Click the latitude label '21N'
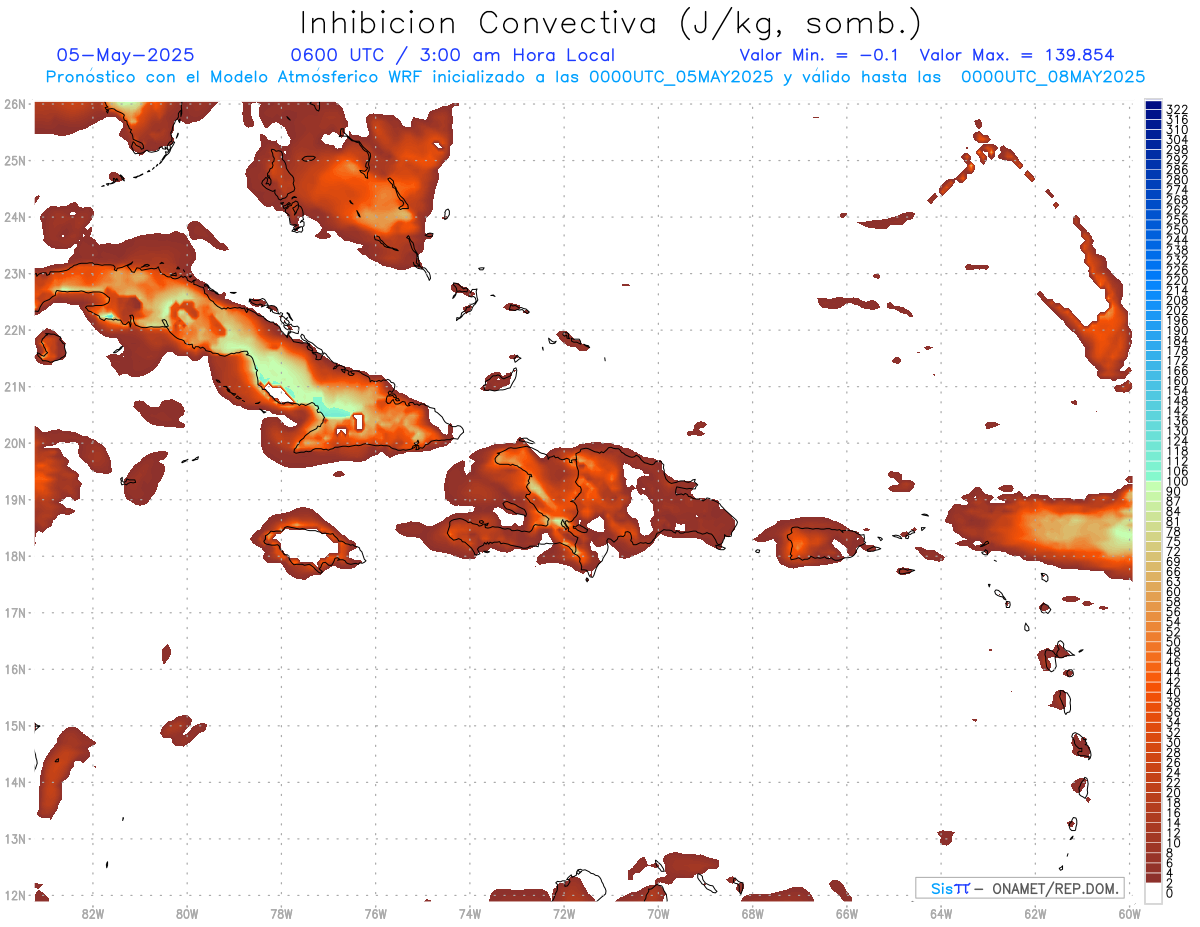This screenshot has height=927, width=1200. pyautogui.click(x=14, y=386)
